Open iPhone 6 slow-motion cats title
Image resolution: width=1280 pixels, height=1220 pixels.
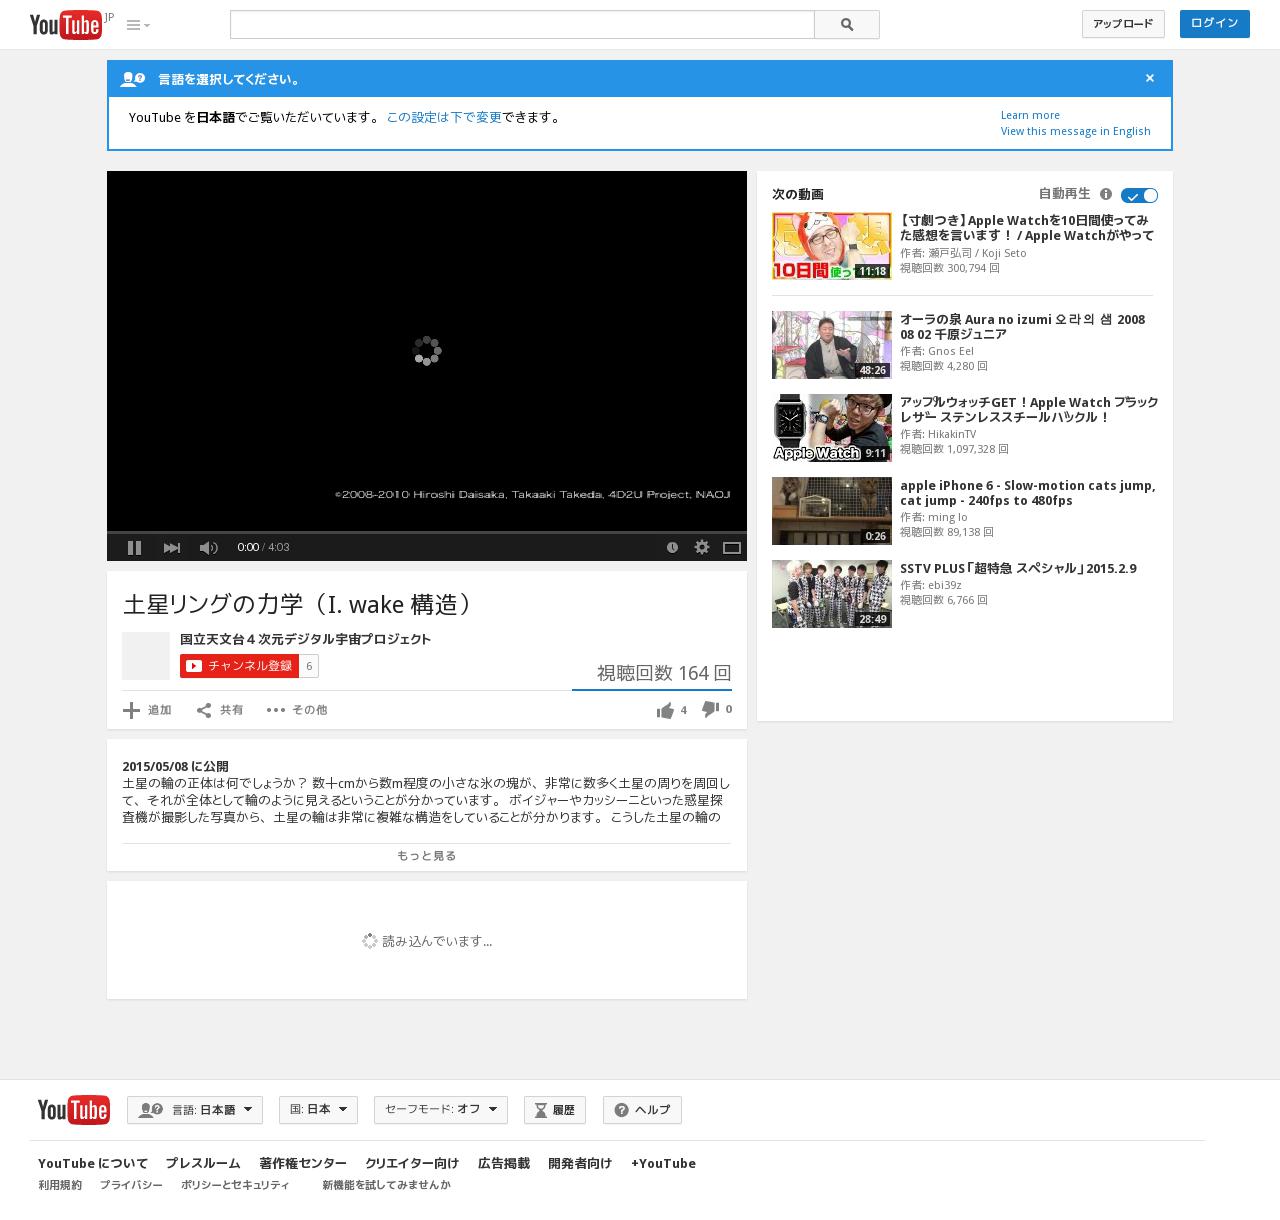coord(1028,493)
